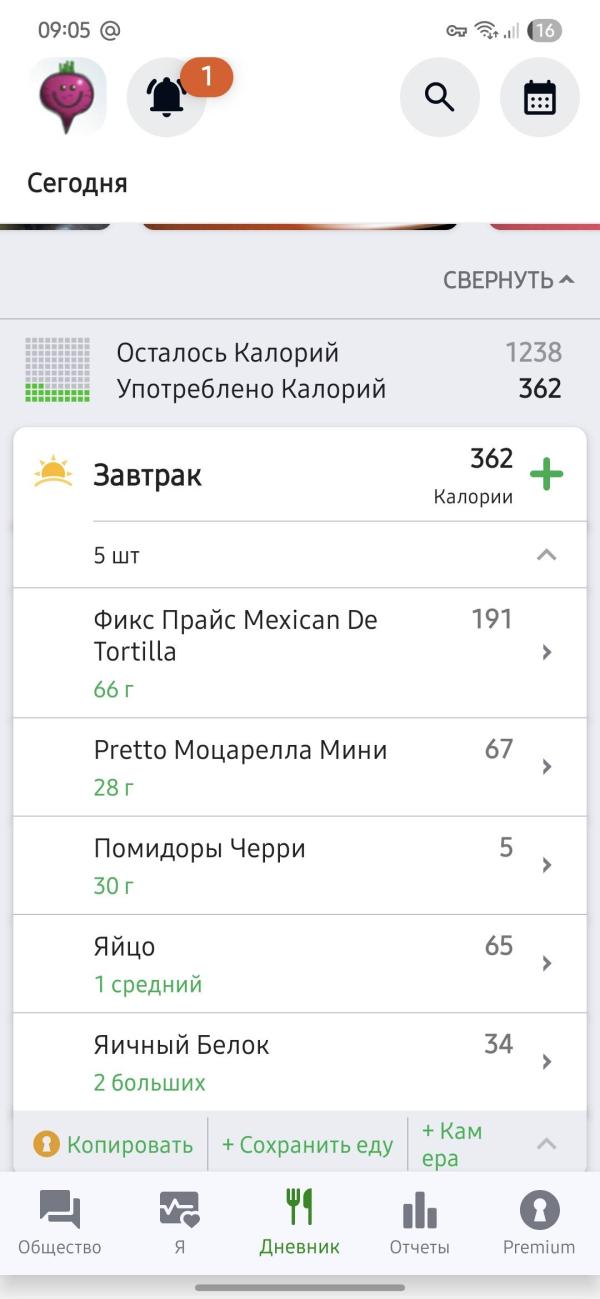
Task: Open the Отчеты reports tab
Action: point(419,1221)
